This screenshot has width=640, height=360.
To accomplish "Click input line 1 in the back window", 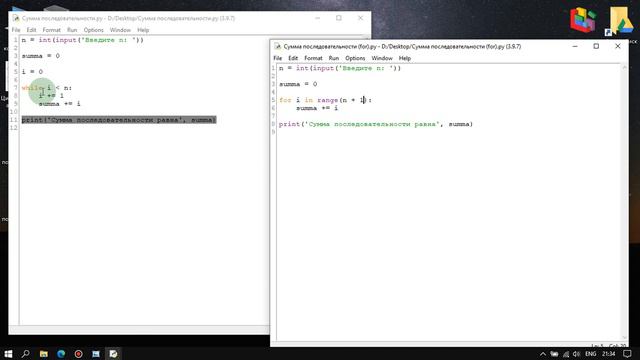I will [82, 40].
